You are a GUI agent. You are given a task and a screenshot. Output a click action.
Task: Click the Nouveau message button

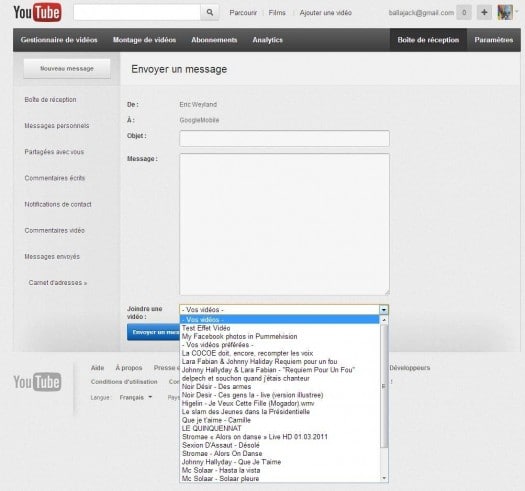[67, 69]
